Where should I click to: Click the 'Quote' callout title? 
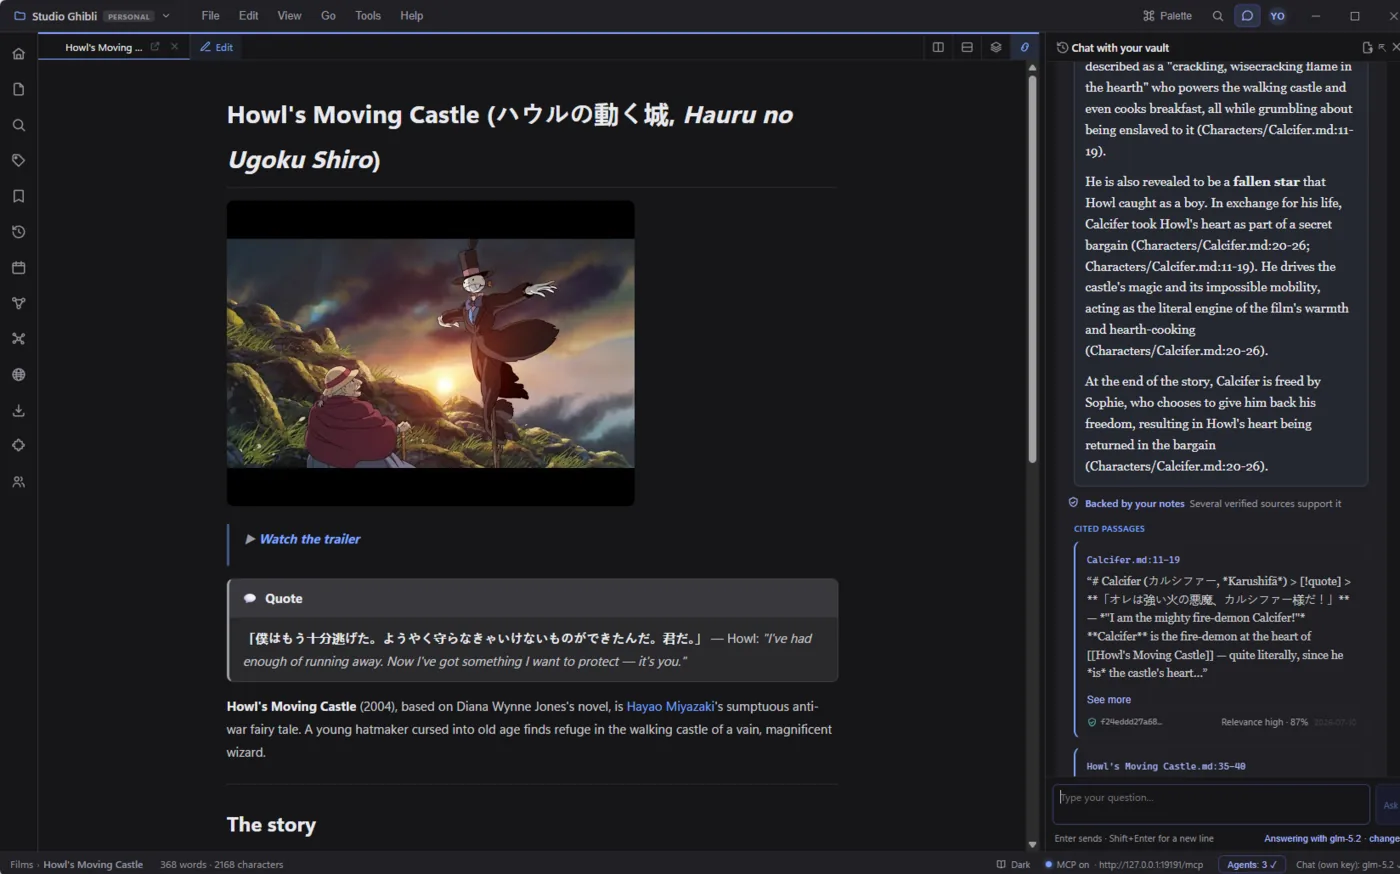point(283,599)
